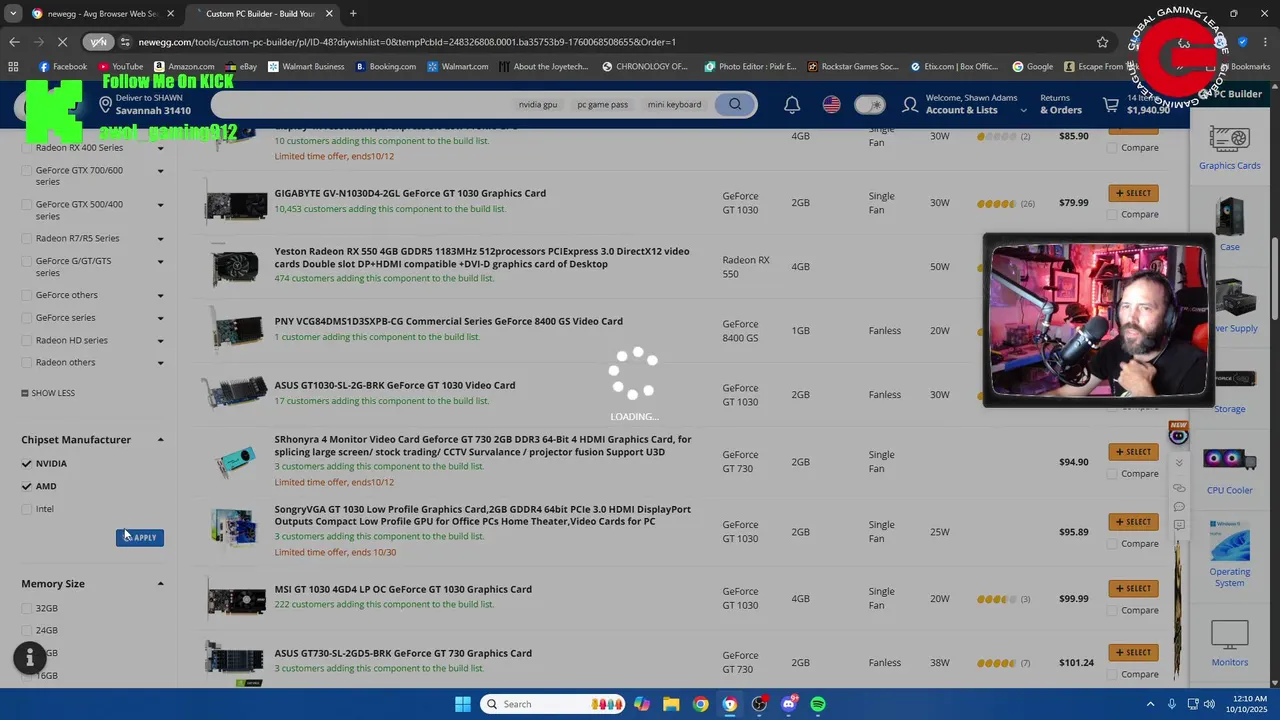Open Graphics Cards category in PC Builder sidebar

coord(1229,147)
